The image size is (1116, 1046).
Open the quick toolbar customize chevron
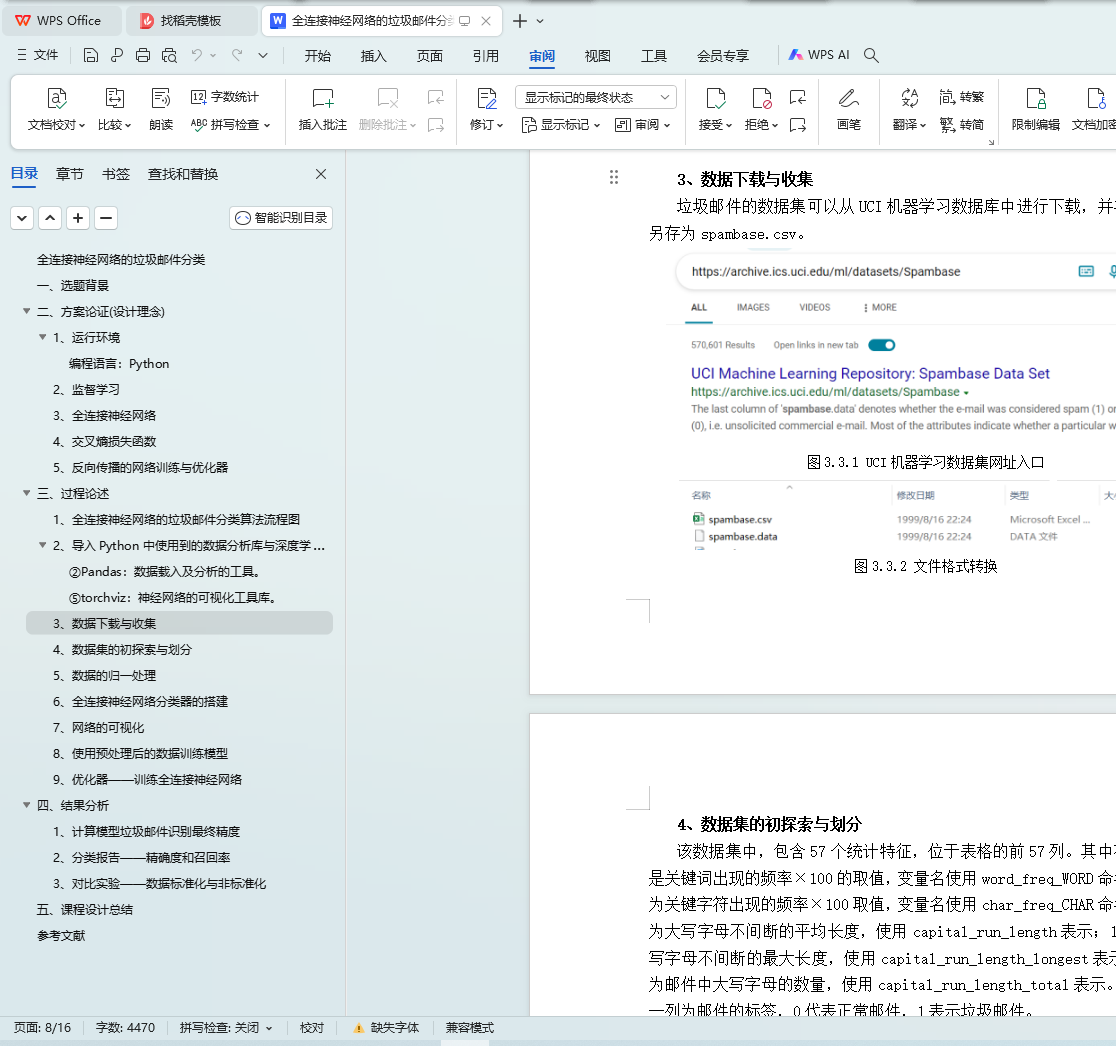[x=263, y=56]
